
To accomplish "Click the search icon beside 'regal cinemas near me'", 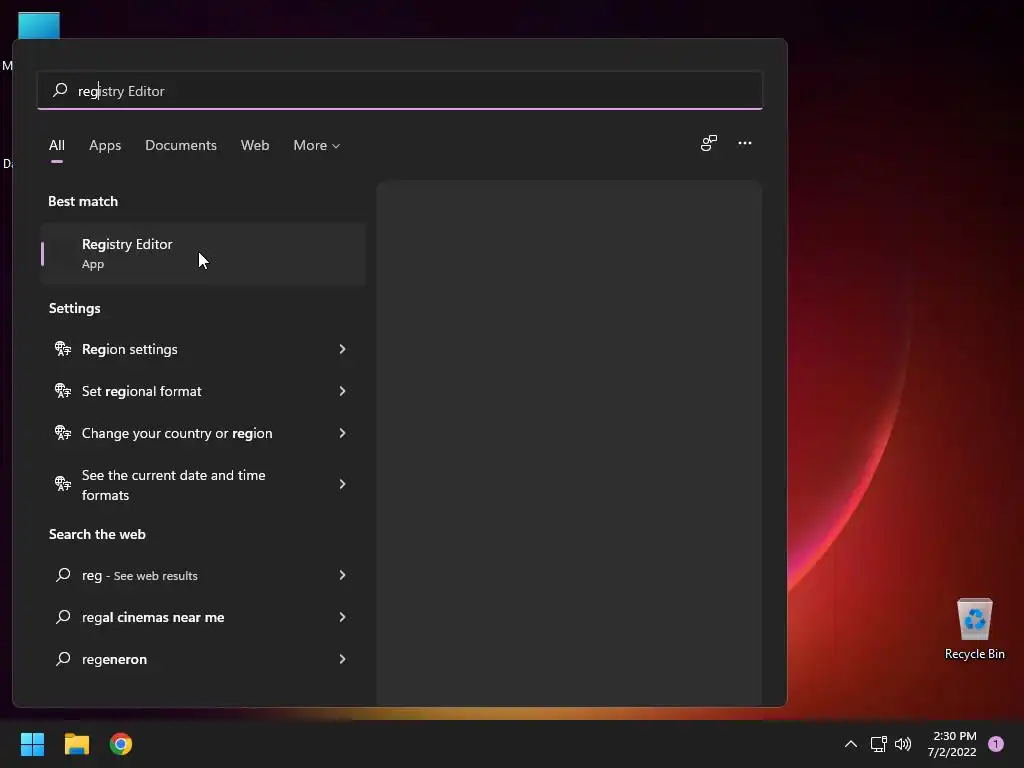I will [x=63, y=616].
